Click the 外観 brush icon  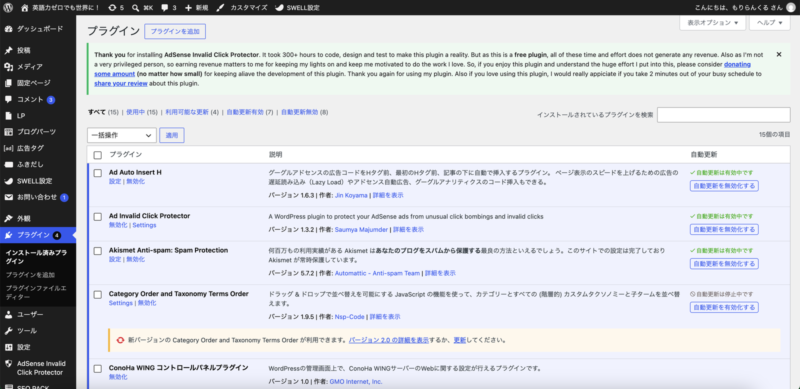click(8, 218)
